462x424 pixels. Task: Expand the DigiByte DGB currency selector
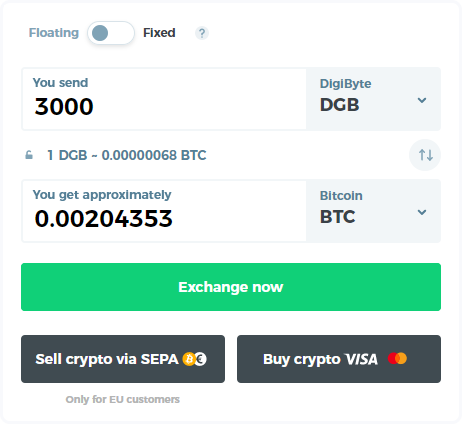373,99
